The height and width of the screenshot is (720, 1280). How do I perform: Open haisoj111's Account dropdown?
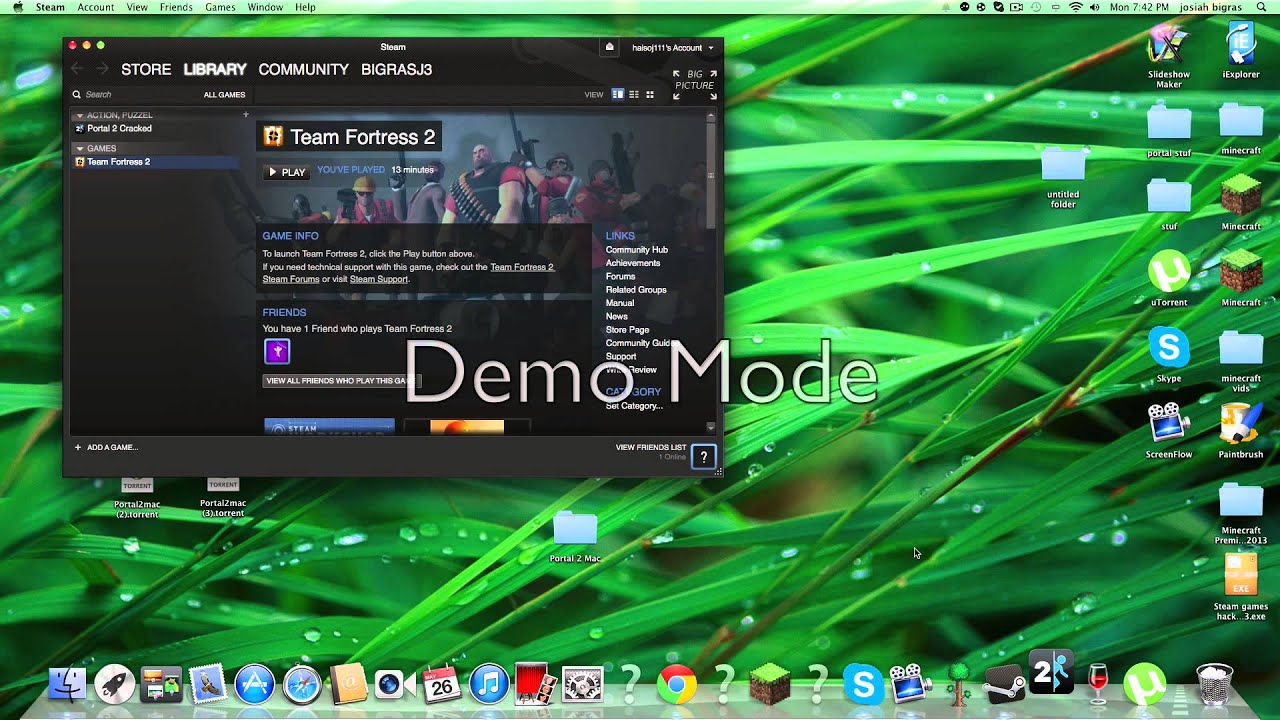tap(672, 47)
